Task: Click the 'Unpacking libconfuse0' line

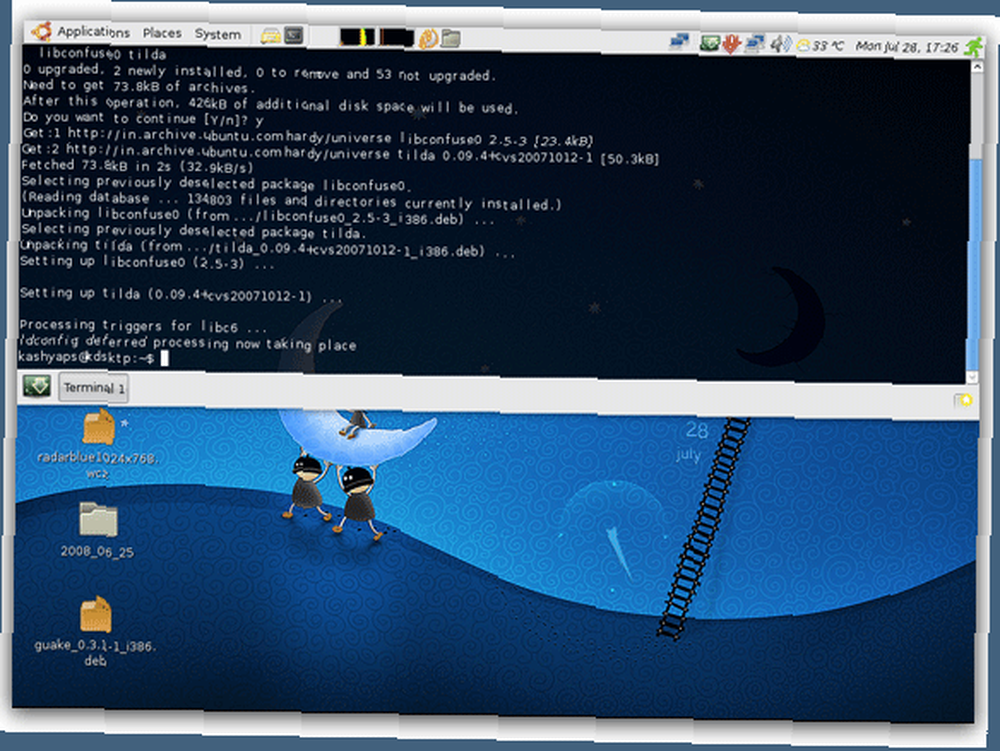Action: click(x=257, y=217)
